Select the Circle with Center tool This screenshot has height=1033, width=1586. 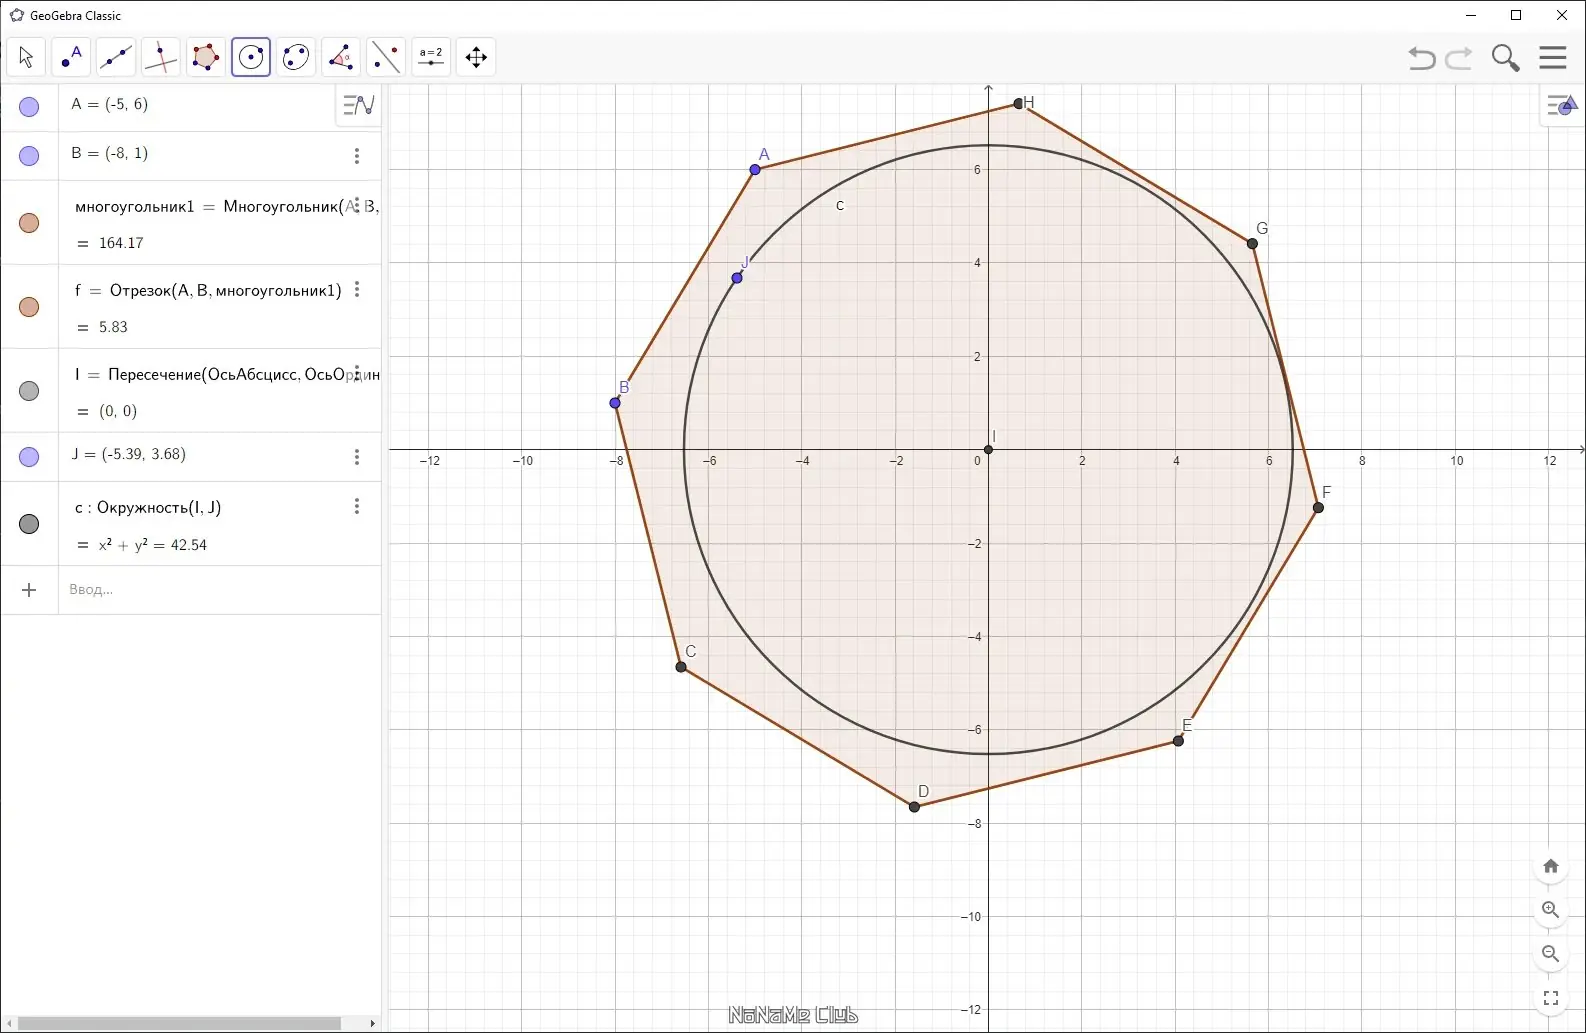pos(251,57)
